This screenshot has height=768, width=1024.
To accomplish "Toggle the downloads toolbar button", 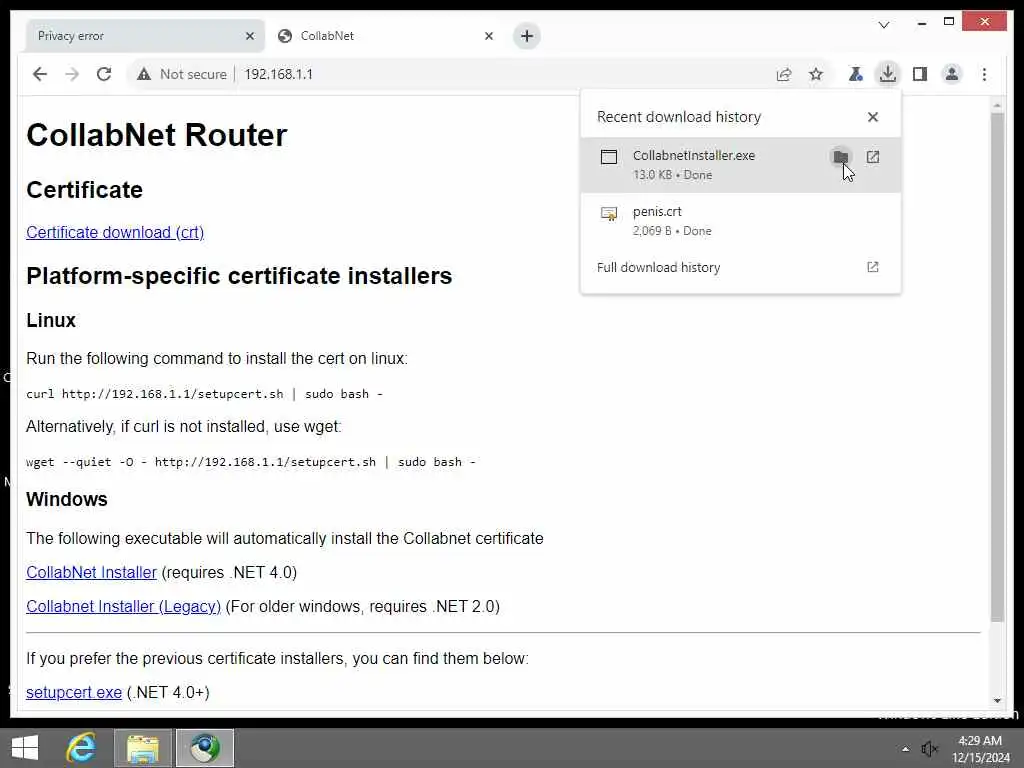I will coord(888,74).
